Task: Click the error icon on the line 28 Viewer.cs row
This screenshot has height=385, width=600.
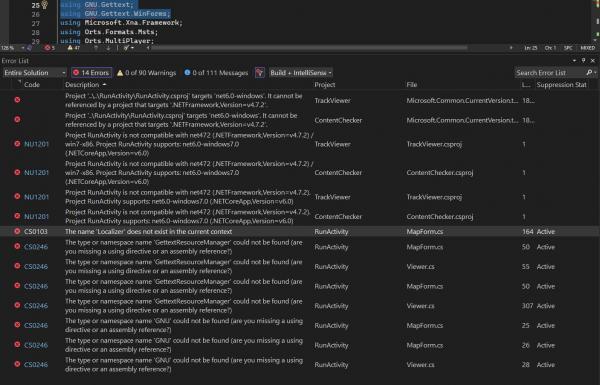Action: click(x=17, y=364)
